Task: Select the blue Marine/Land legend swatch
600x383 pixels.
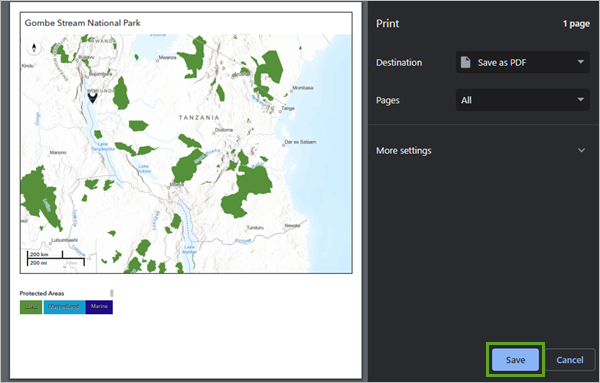Action: [64, 307]
